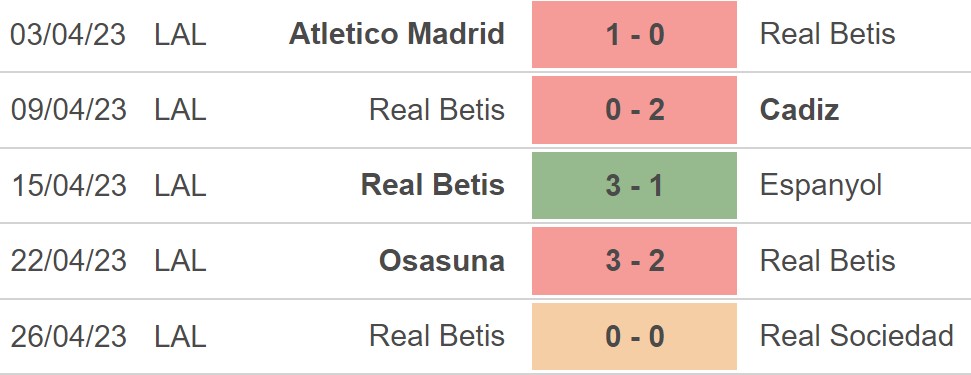
Task: Open the 0 - 0 draw score box
Action: 634,337
